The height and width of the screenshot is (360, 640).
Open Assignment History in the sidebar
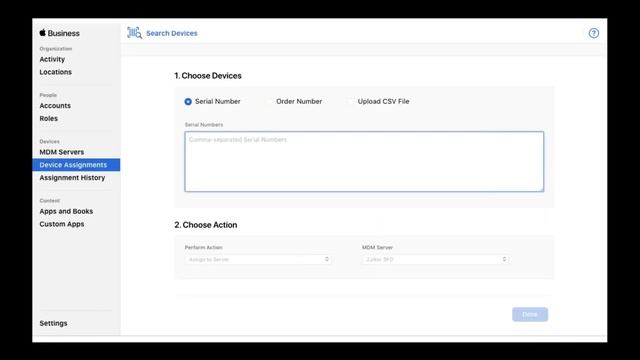[x=72, y=178]
